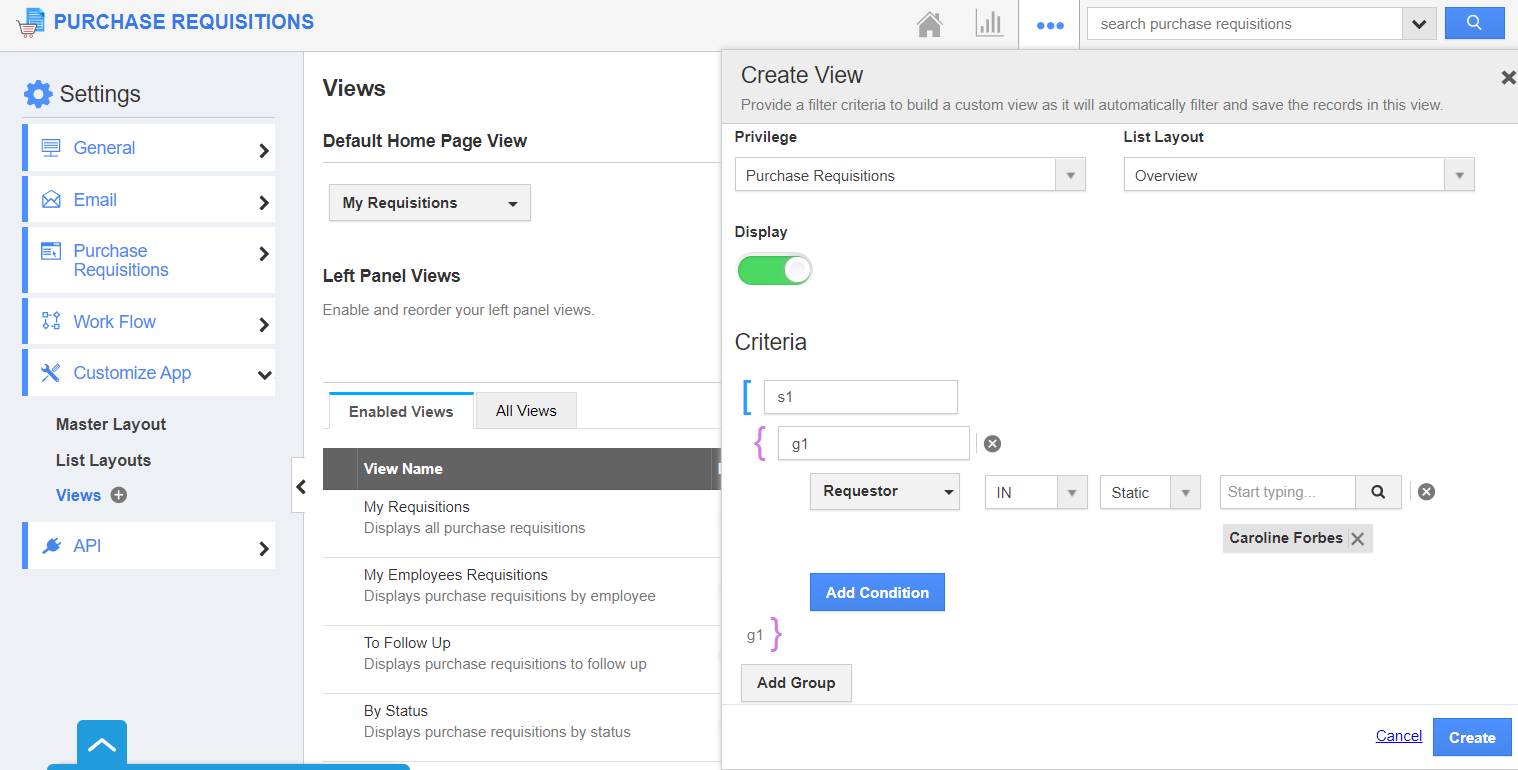Click the blue search magnifier button
The image size is (1518, 770).
pyautogui.click(x=1475, y=22)
